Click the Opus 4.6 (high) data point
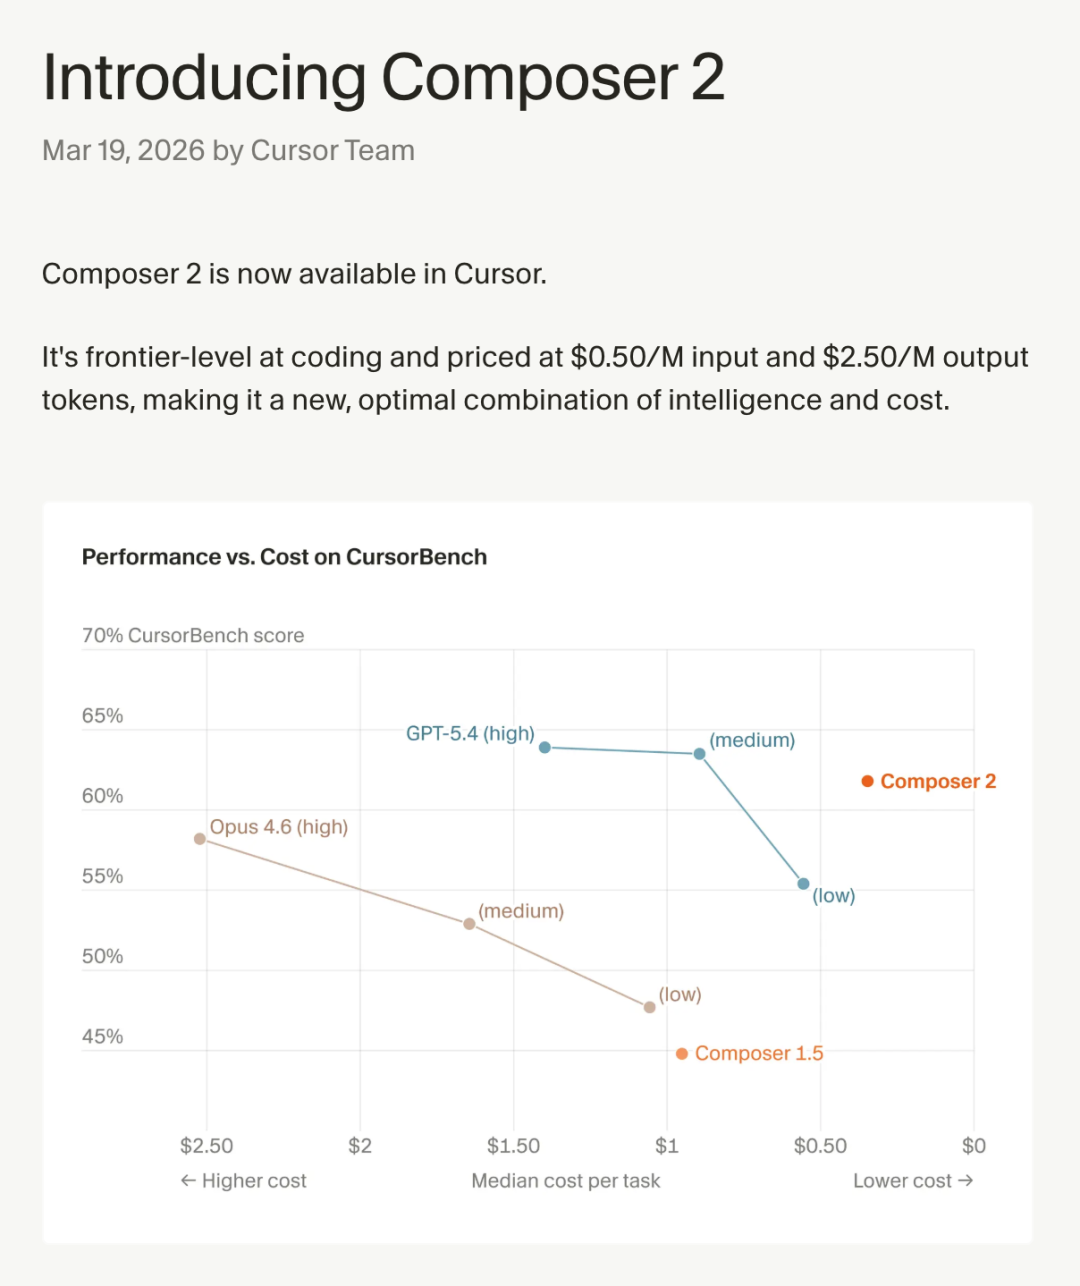 point(200,839)
